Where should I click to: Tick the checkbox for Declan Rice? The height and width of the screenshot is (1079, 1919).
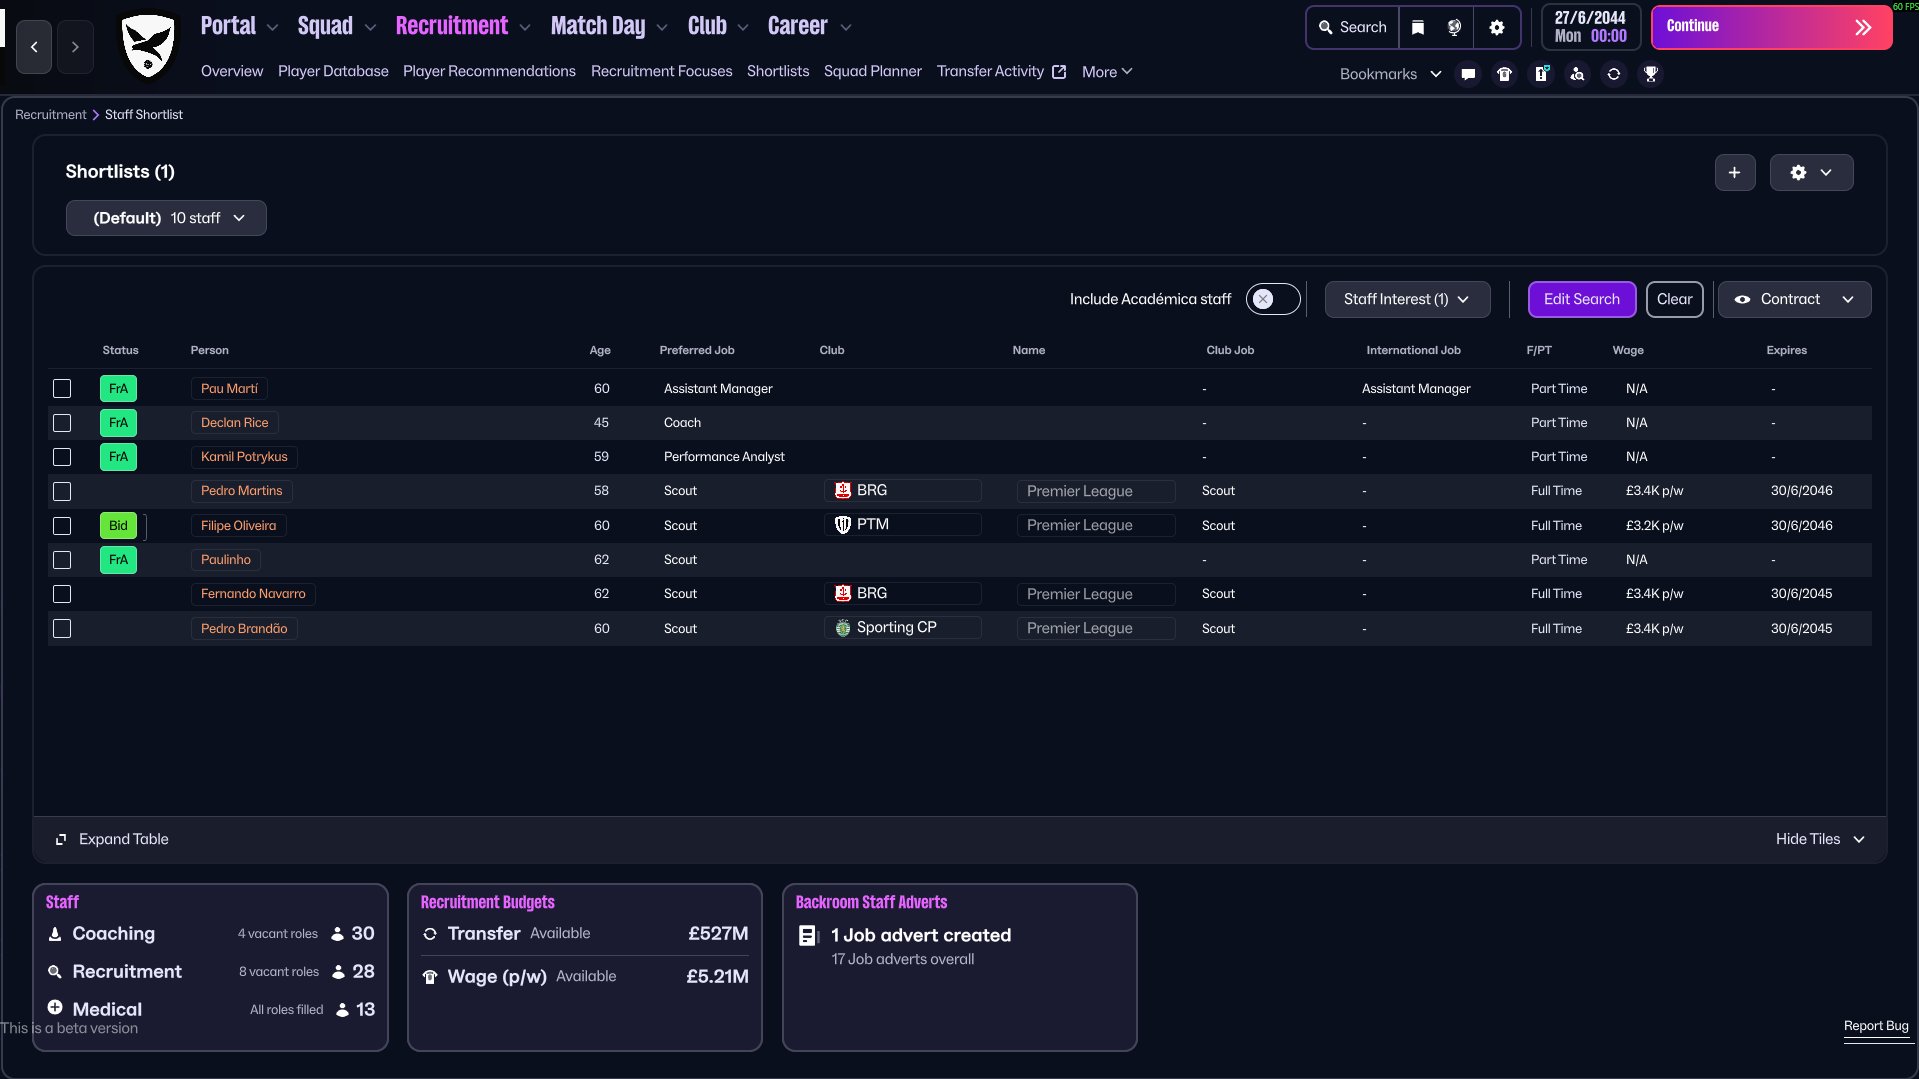[x=62, y=423]
